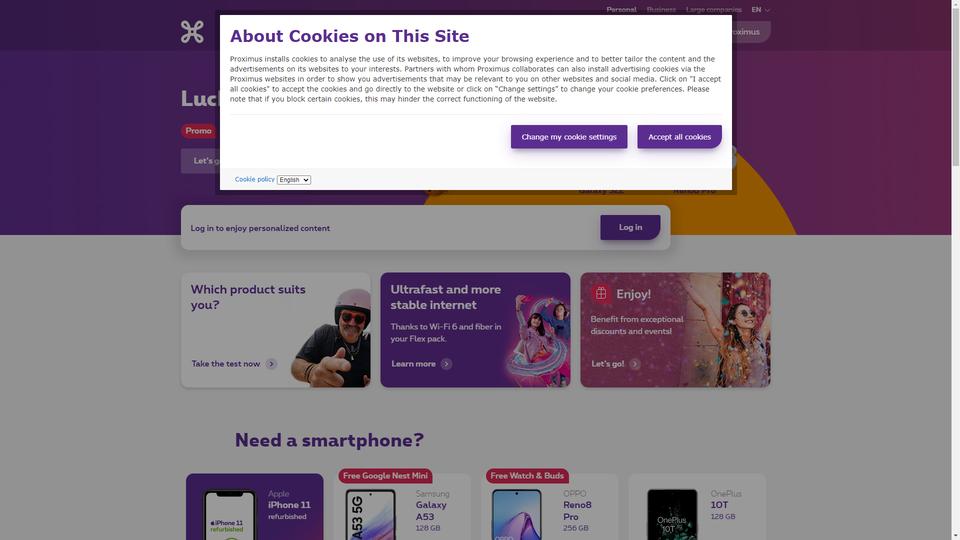Click Change my cookie settings button
The width and height of the screenshot is (960, 540).
[x=569, y=137]
